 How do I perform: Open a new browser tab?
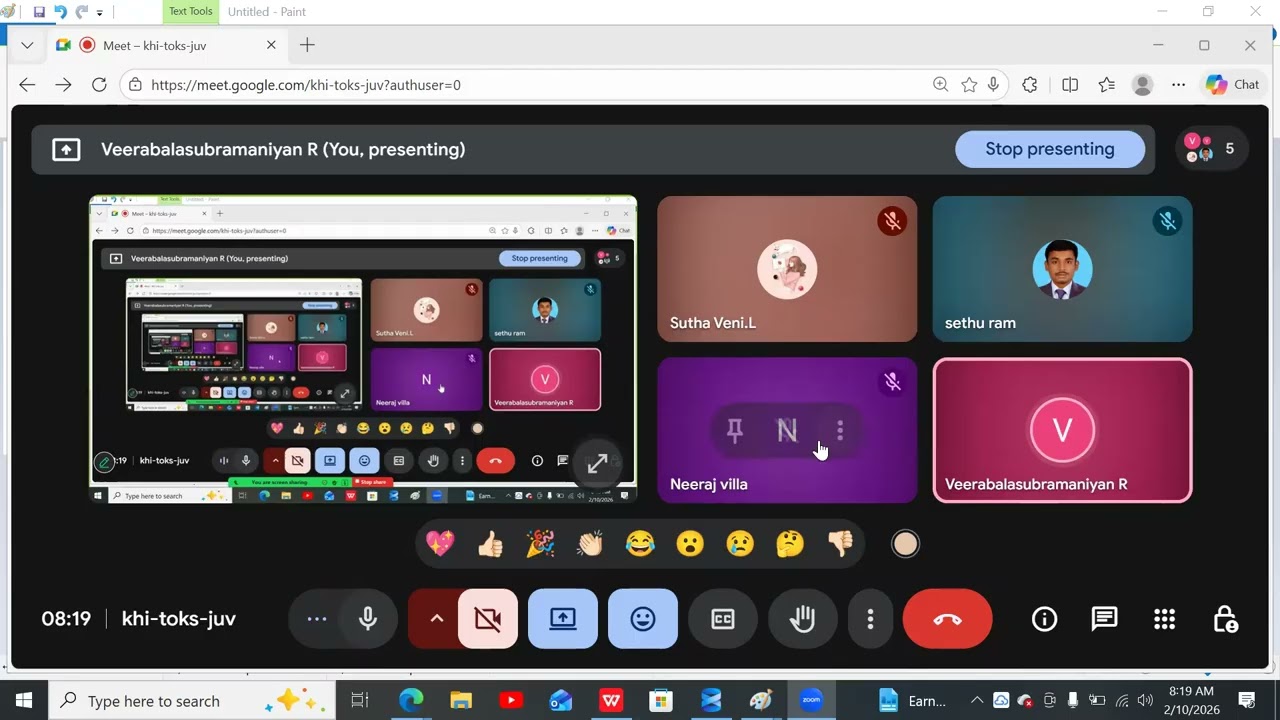307,45
